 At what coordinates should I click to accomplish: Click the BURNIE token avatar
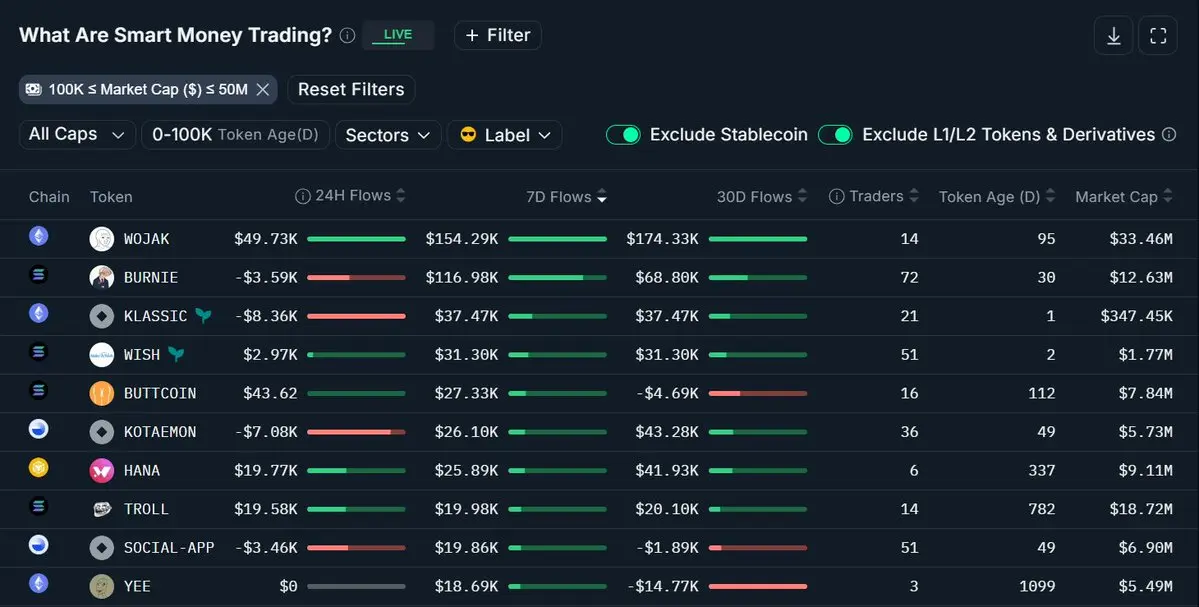click(x=102, y=277)
